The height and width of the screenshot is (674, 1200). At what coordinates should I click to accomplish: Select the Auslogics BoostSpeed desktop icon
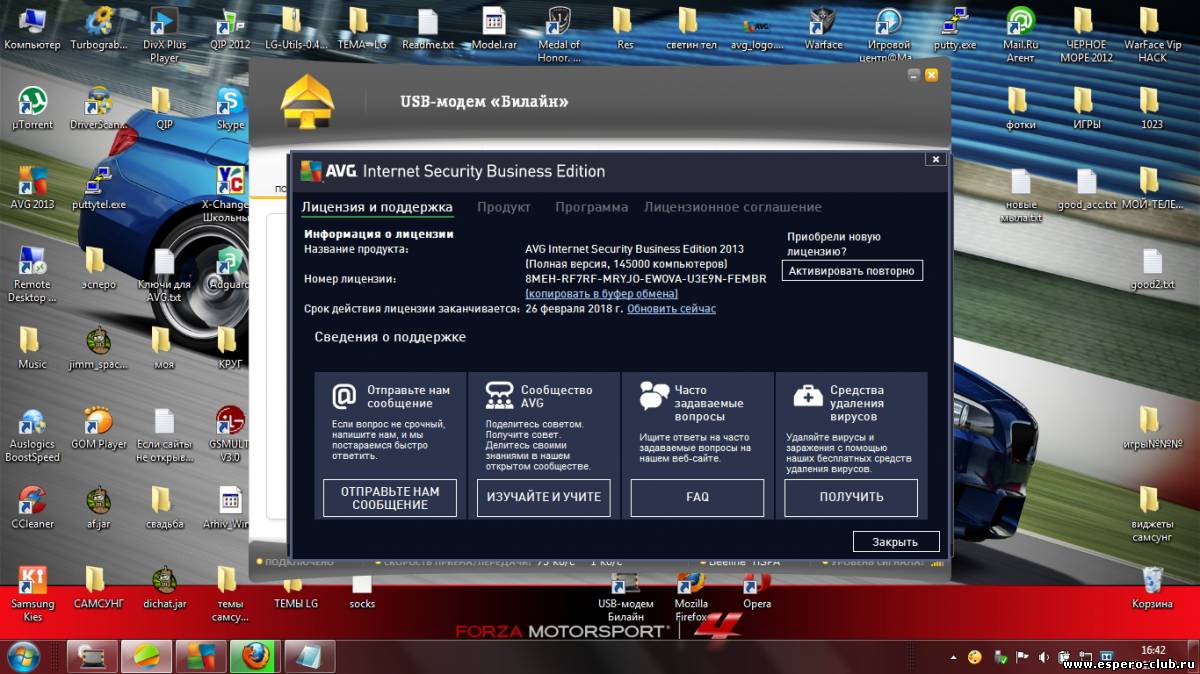click(32, 435)
